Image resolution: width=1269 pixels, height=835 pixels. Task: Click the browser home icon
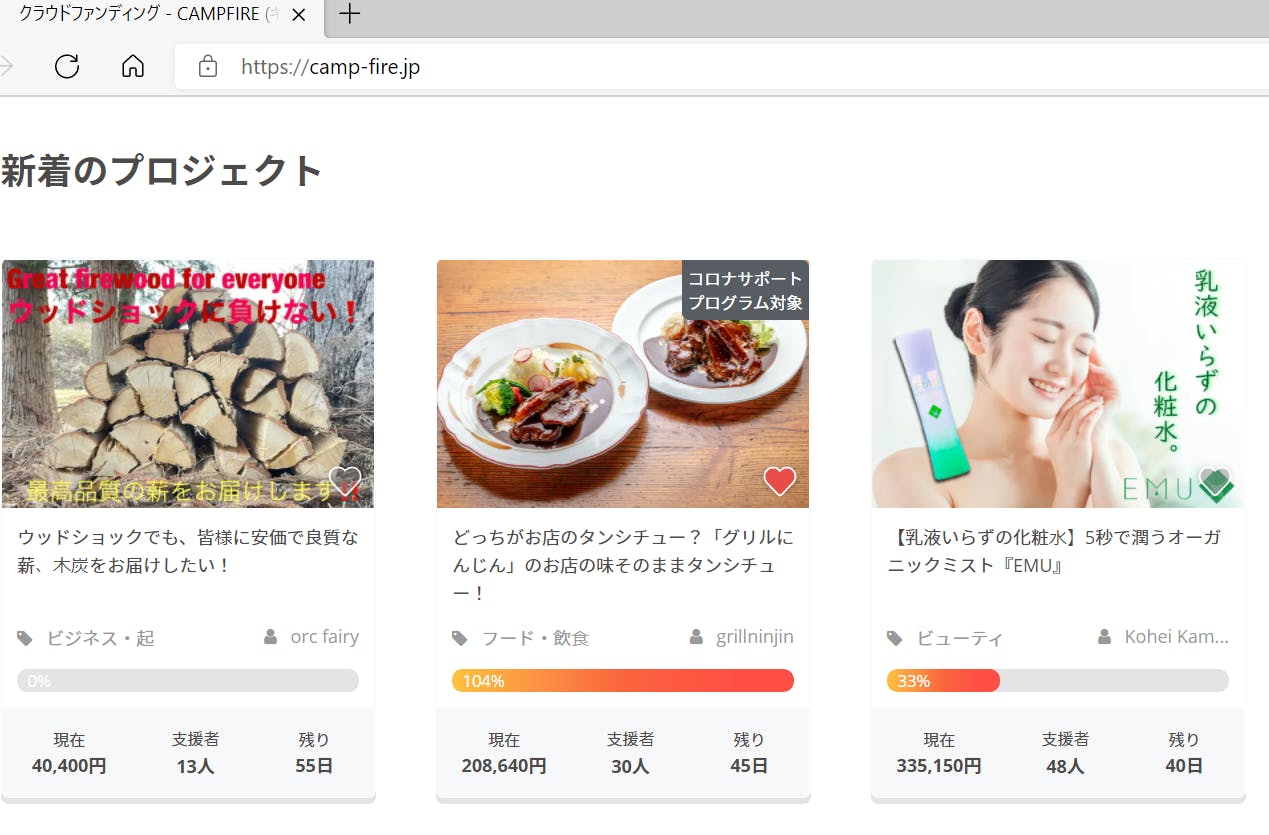pos(132,67)
